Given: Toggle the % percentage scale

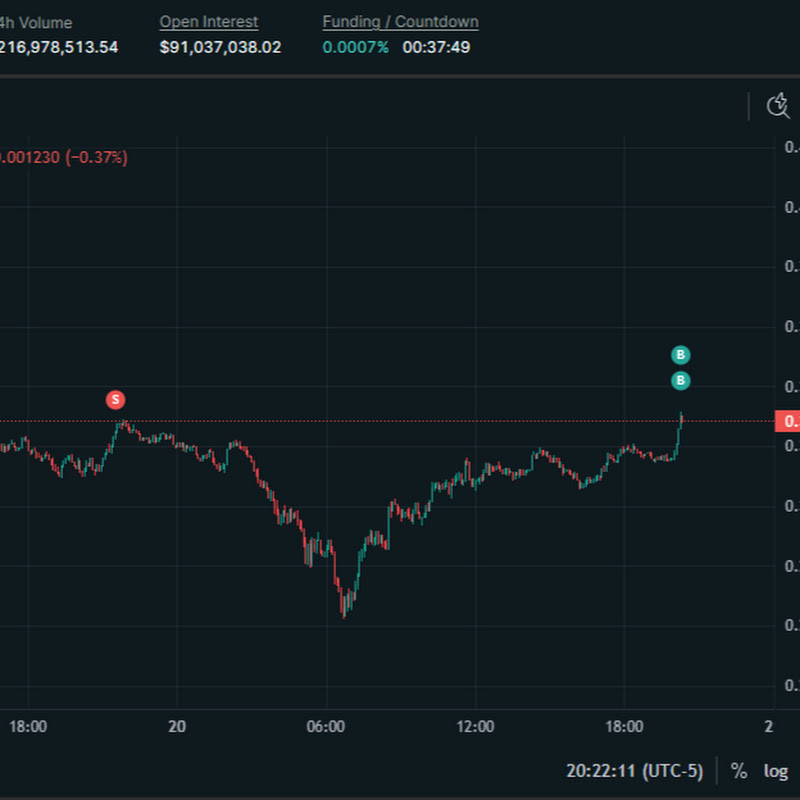Looking at the screenshot, I should (x=739, y=771).
